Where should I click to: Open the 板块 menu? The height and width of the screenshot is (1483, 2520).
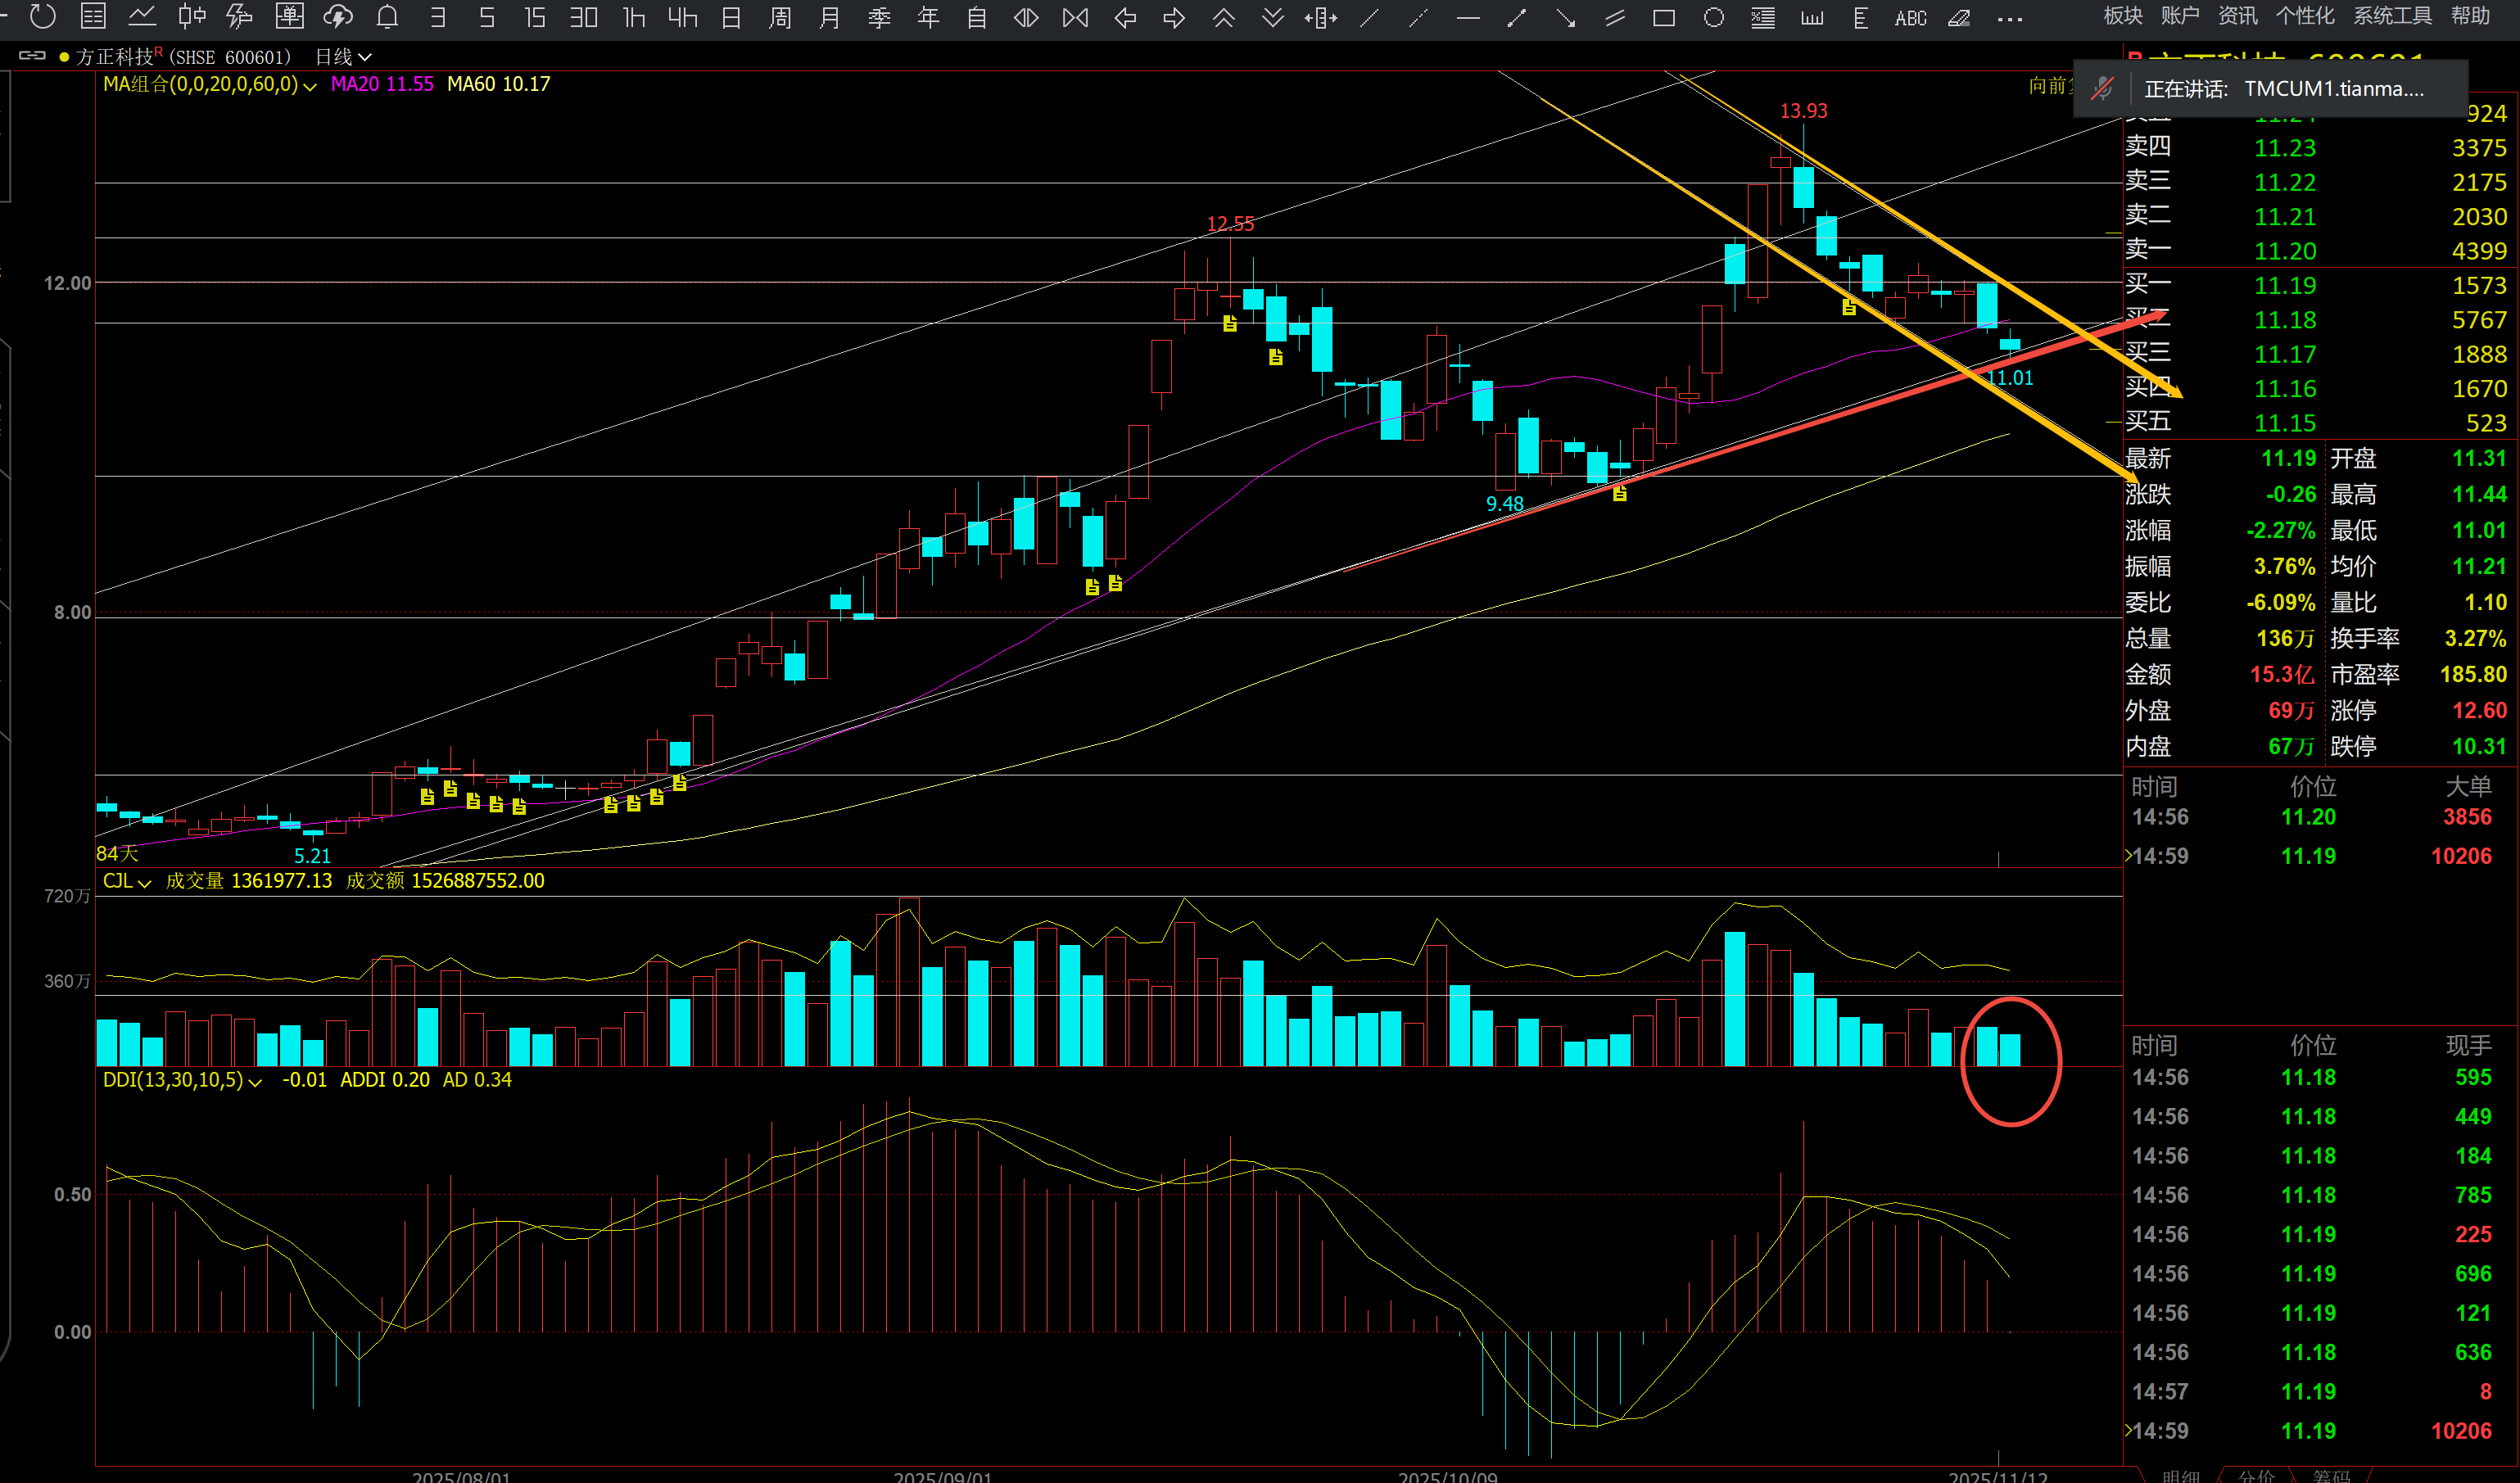click(2122, 15)
